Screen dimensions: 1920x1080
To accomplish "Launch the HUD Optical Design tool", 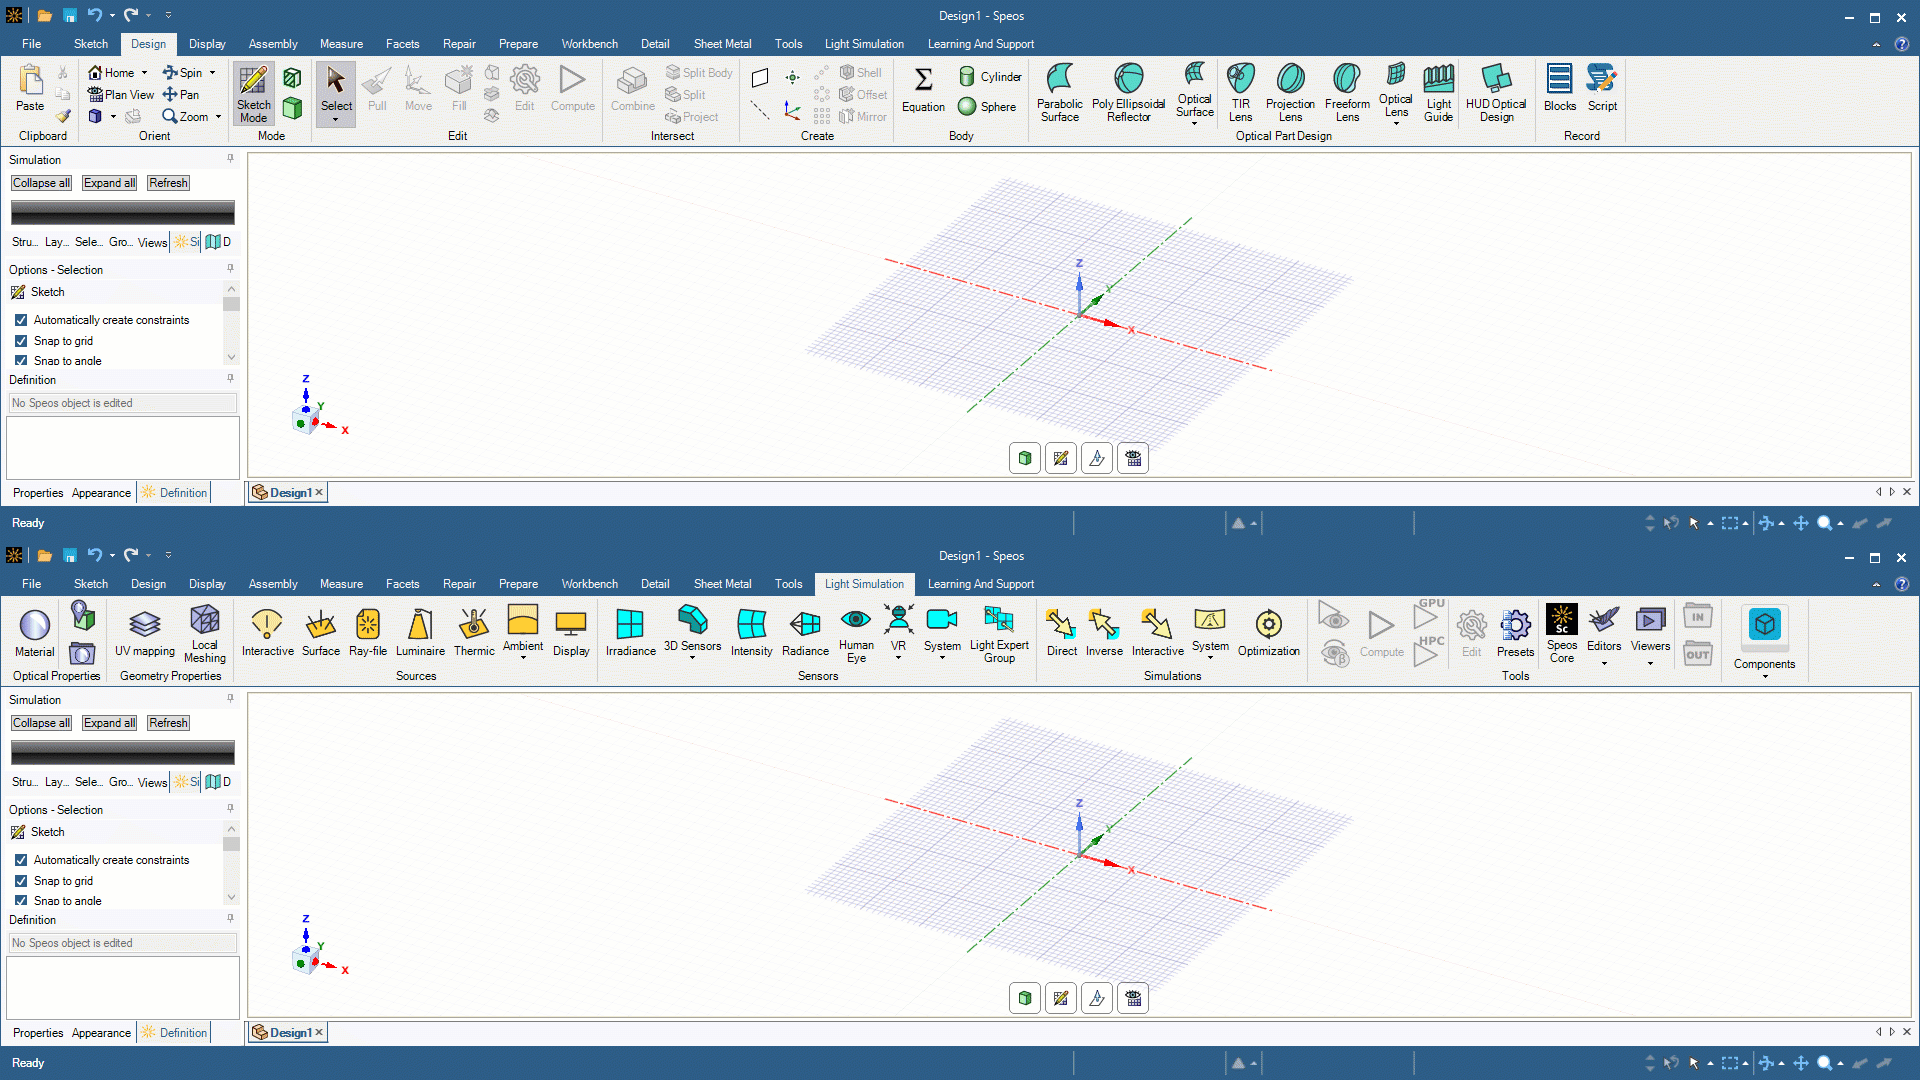I will (1495, 92).
